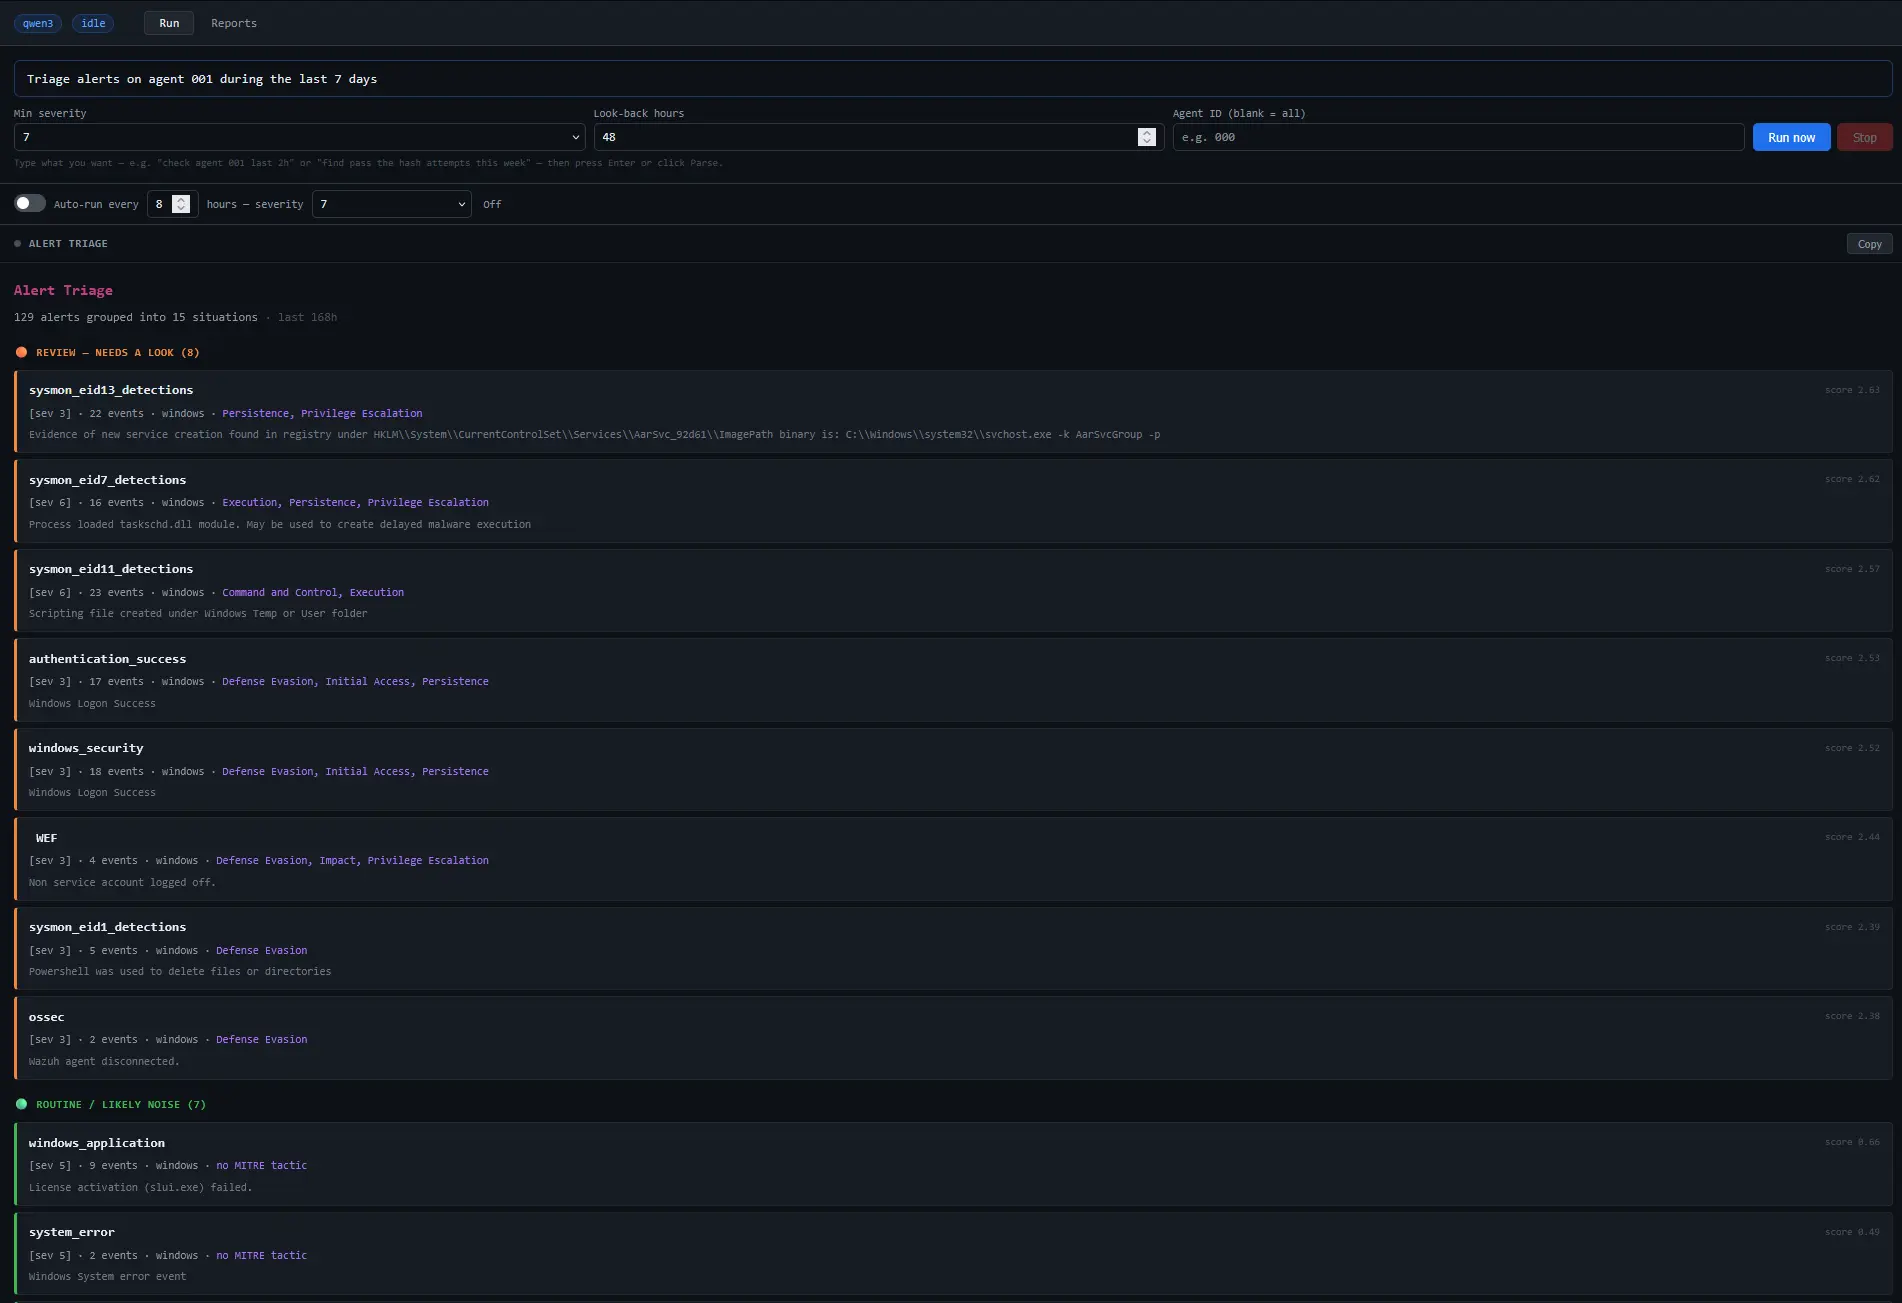1902x1303 pixels.
Task: Click the grey dot beside ALERT TRIAGE
Action: point(18,244)
